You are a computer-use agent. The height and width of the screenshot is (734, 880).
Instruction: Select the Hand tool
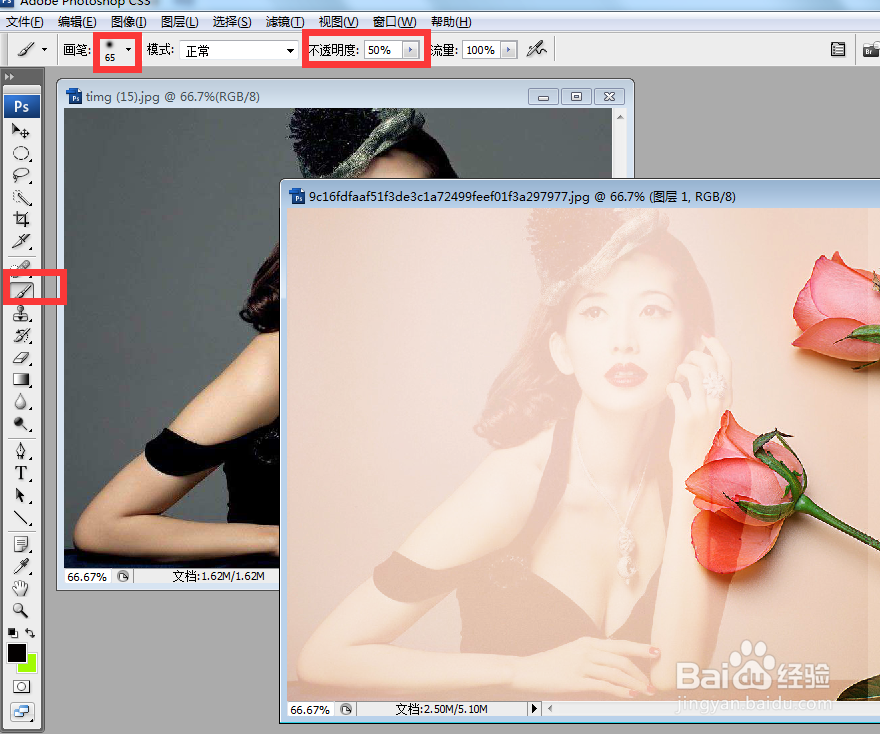21,588
